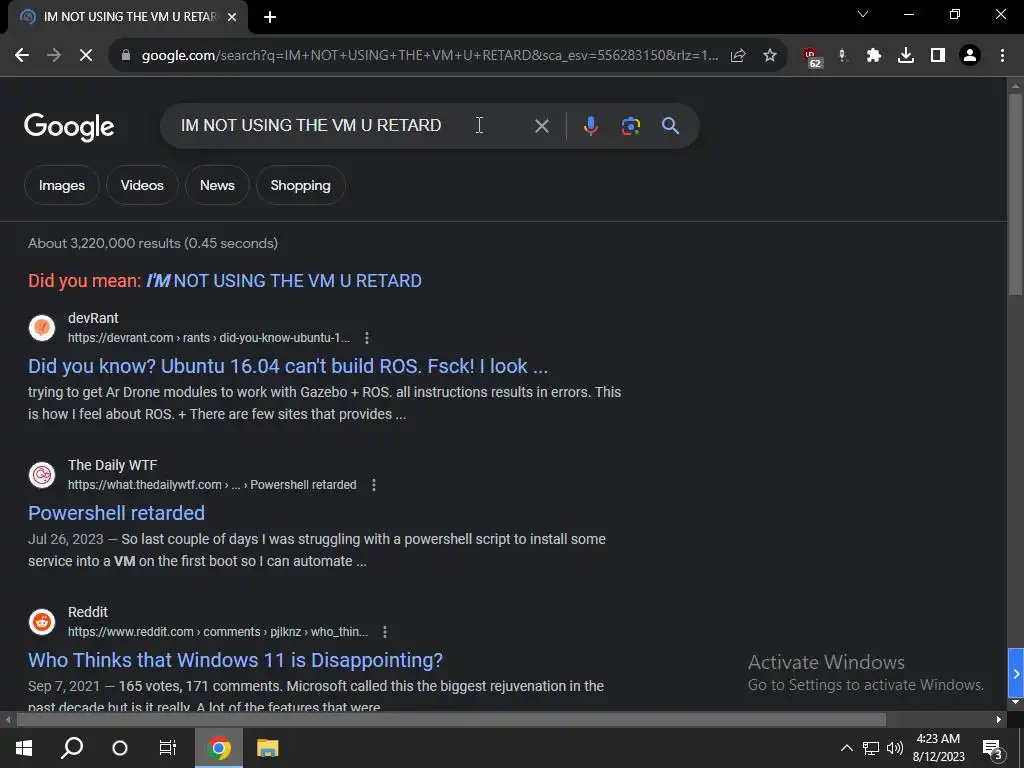Image resolution: width=1024 pixels, height=768 pixels.
Task: Open Who Thinks Windows 11 is Disappointing result
Action: tap(235, 660)
